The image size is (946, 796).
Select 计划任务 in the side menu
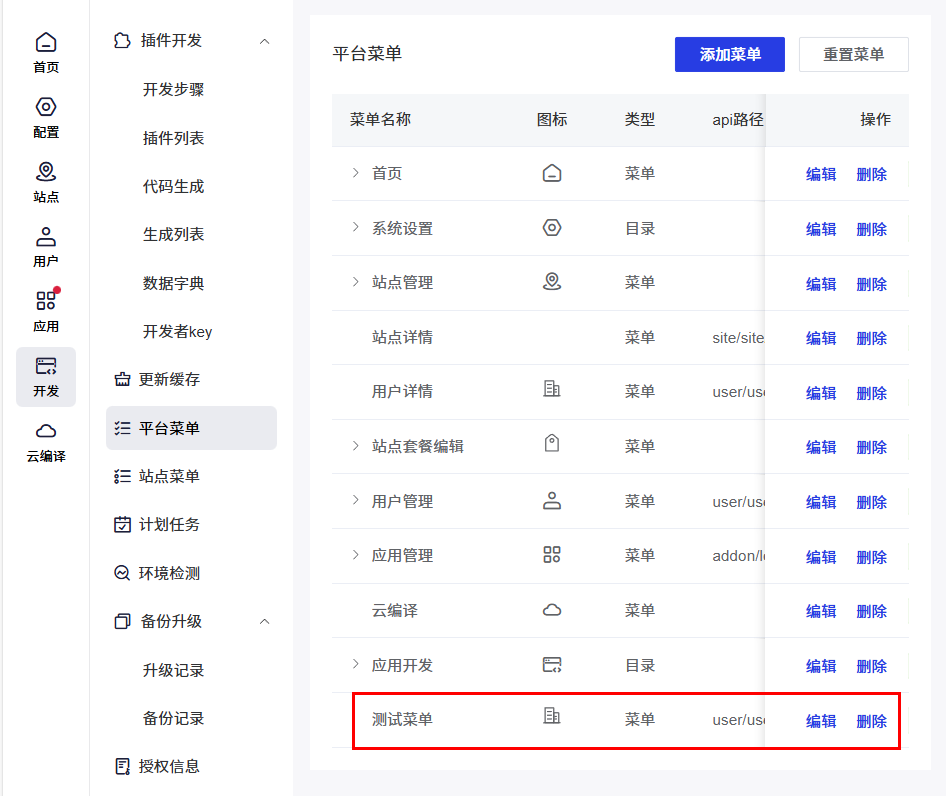pos(169,525)
